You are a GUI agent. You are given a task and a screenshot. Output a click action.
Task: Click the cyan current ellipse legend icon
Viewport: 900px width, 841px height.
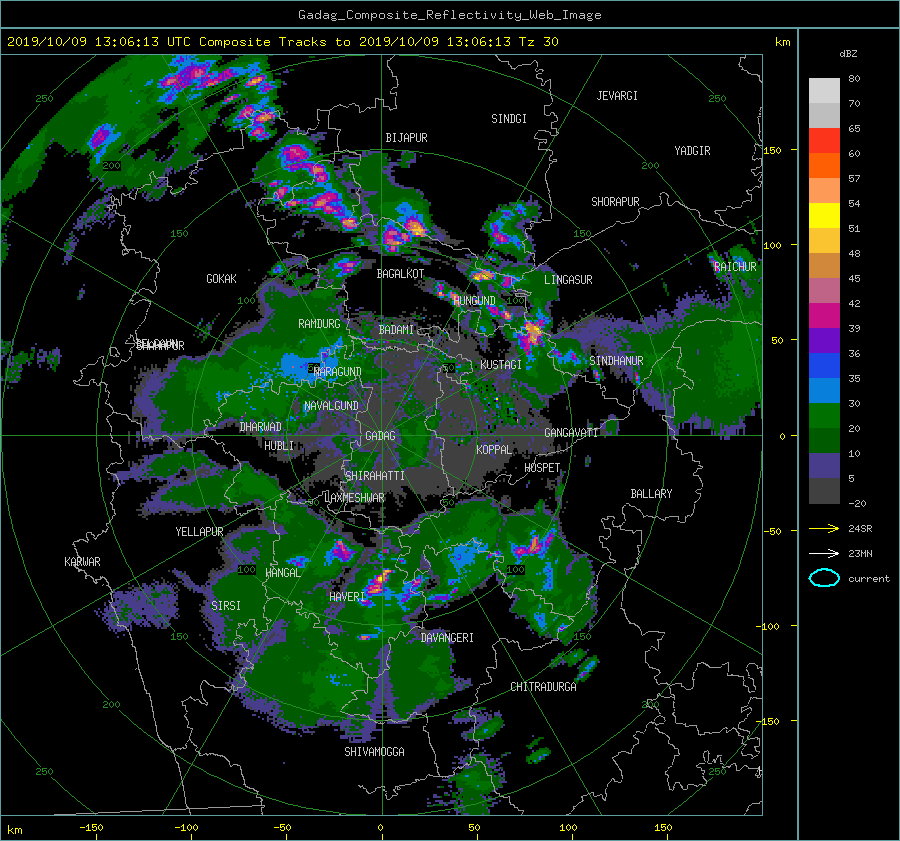(824, 578)
